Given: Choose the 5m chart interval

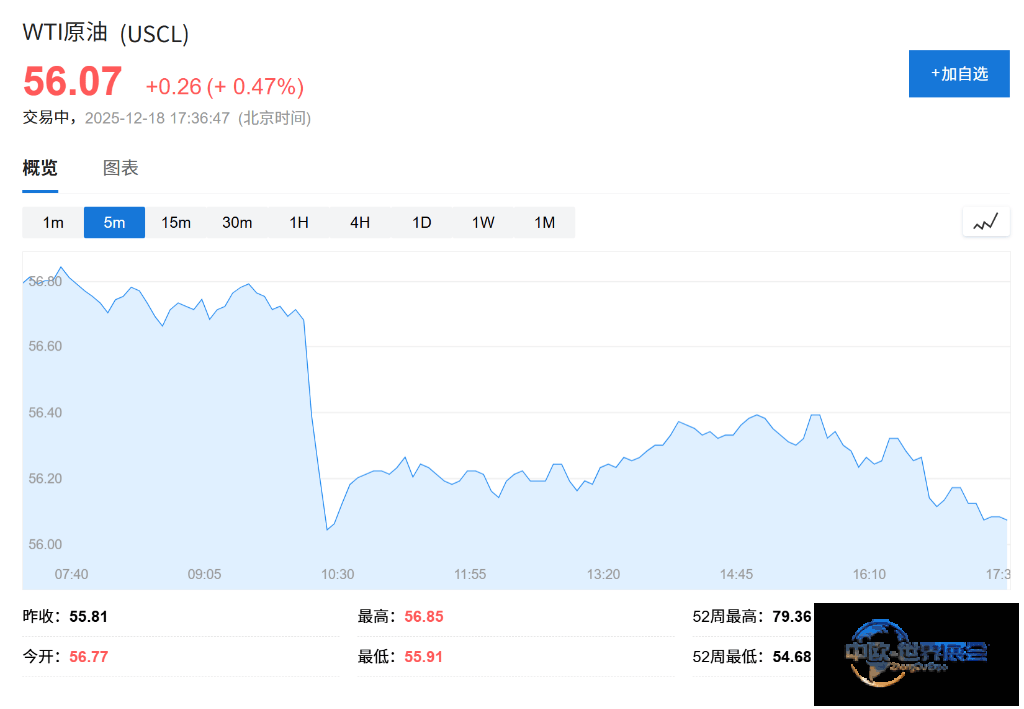Looking at the screenshot, I should (114, 222).
